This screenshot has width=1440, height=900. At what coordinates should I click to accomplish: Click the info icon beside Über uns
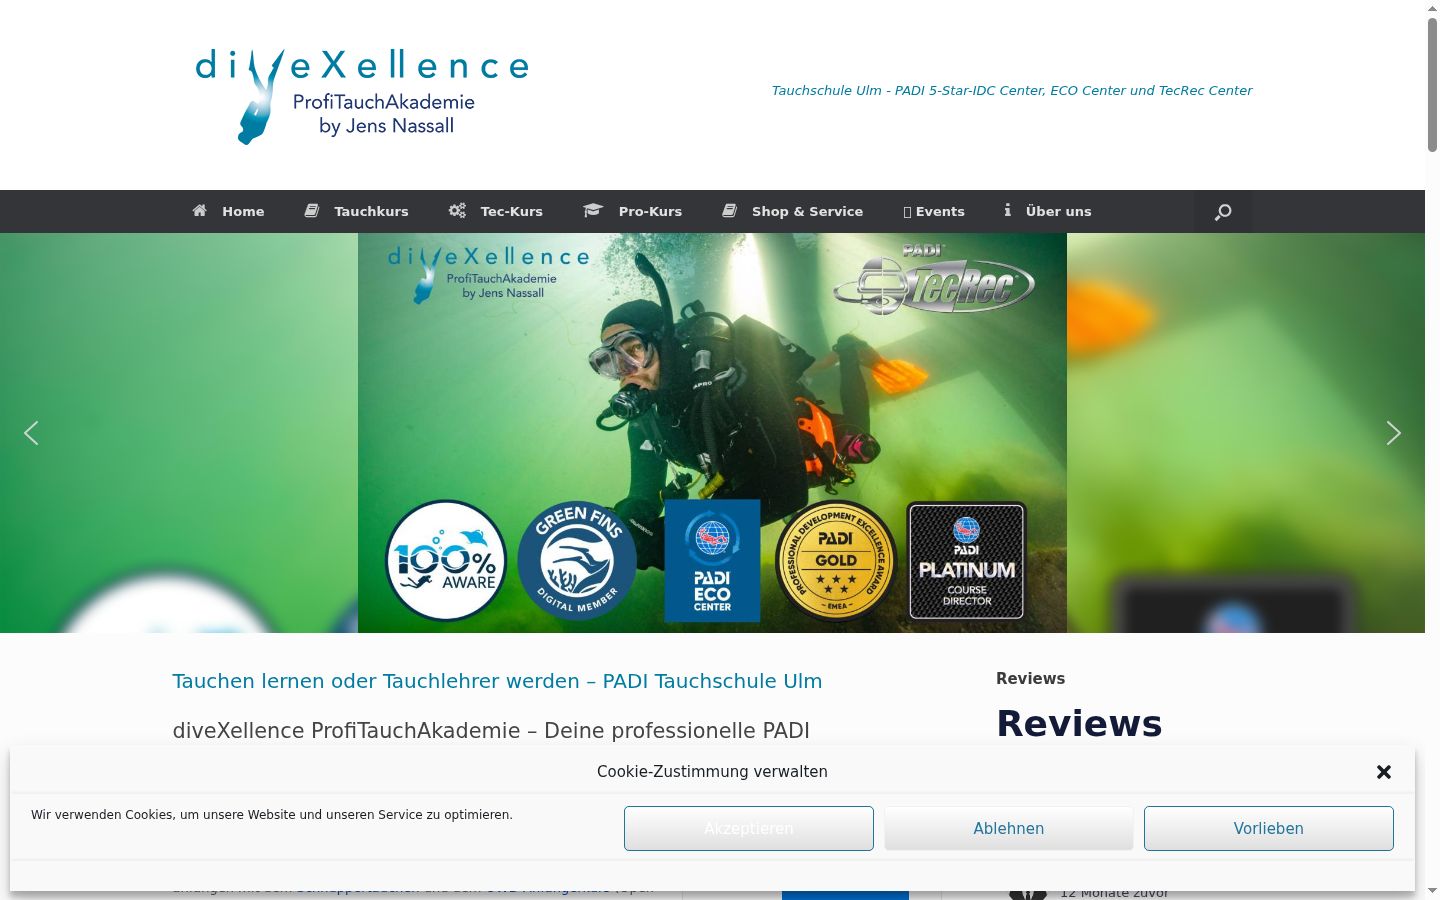(1008, 211)
